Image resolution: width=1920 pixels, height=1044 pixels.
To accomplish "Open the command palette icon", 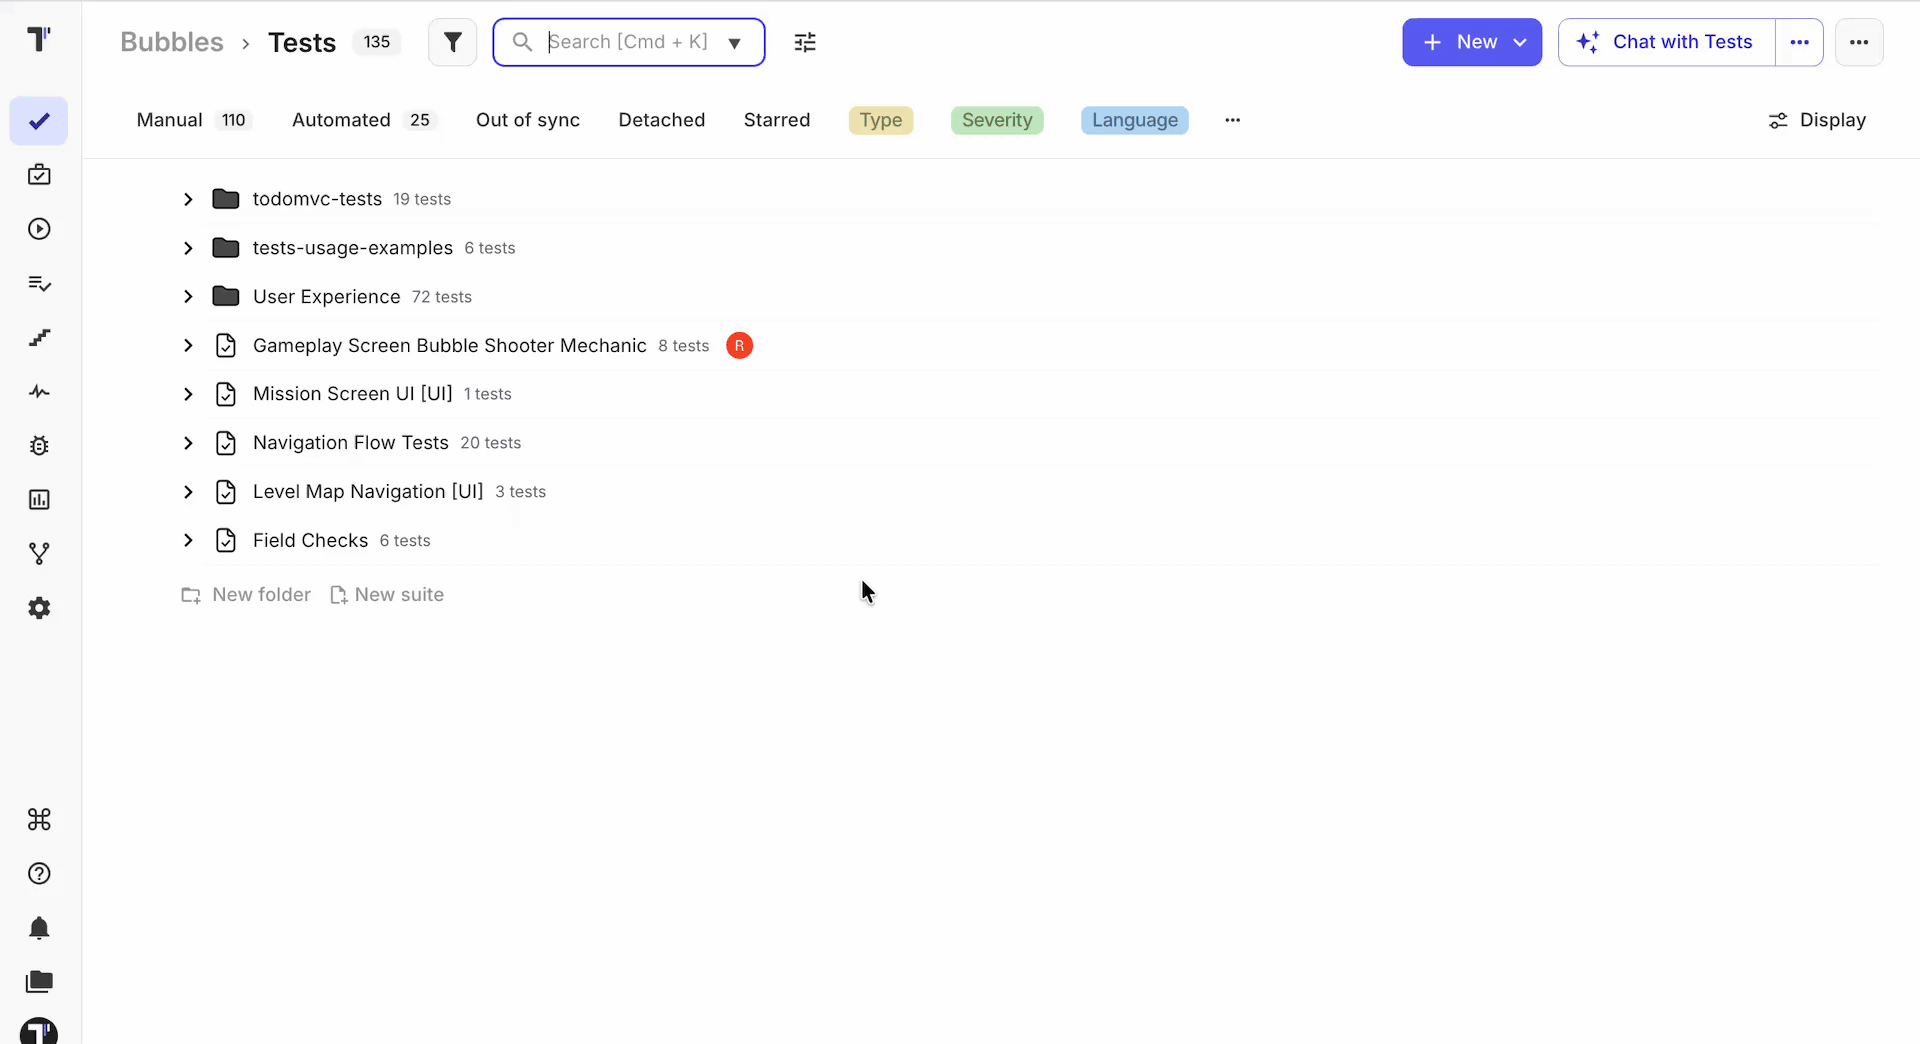I will [x=39, y=820].
